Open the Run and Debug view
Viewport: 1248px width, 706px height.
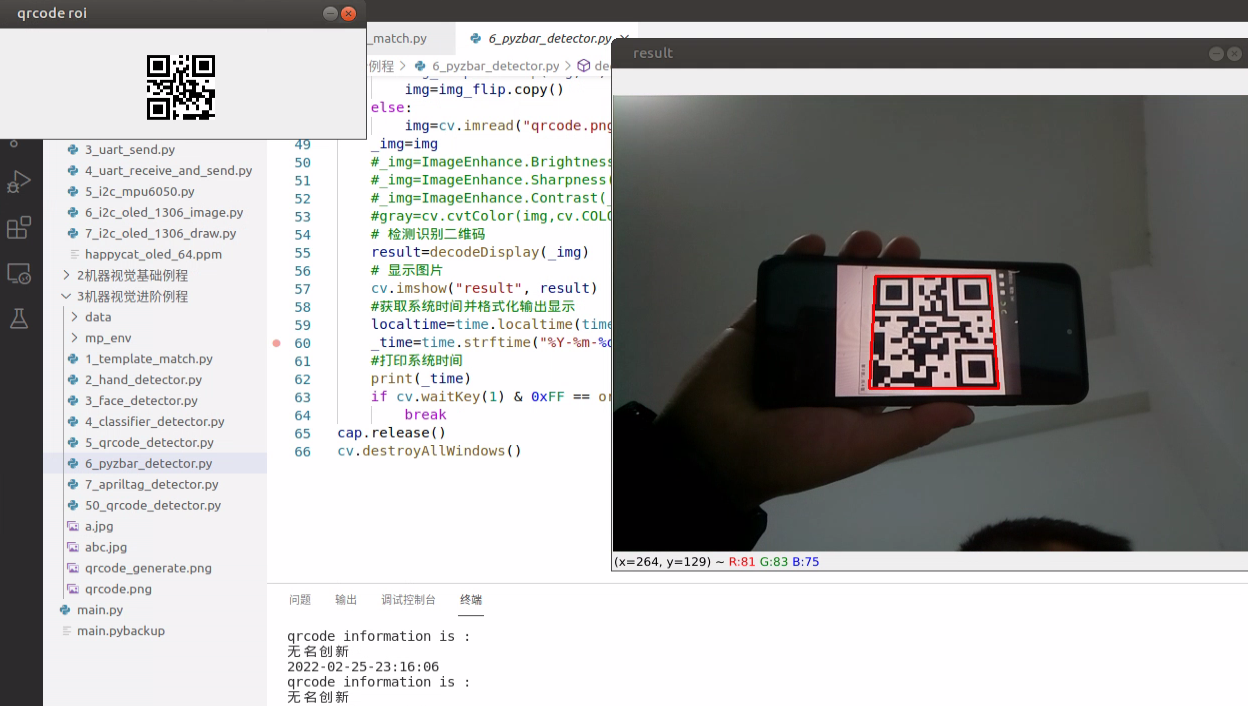click(x=18, y=182)
